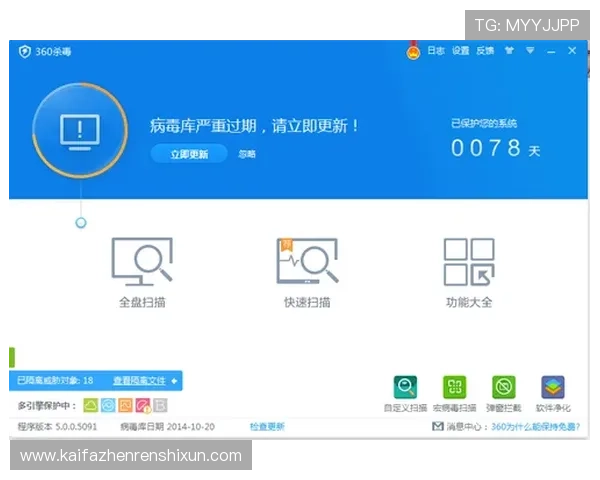The height and width of the screenshot is (480, 600).
Task: Click 已隔离威胁对象: 18 text
Action: (55, 380)
